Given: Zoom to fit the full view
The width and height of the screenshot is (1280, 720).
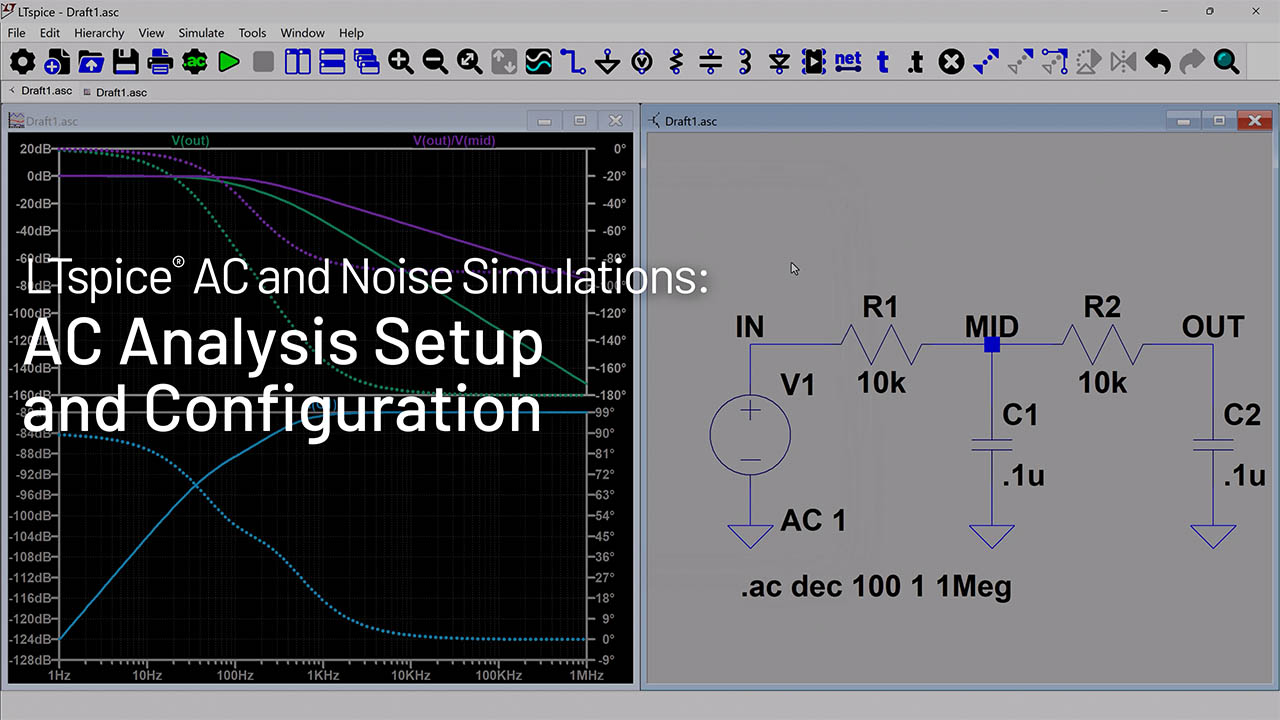Looking at the screenshot, I should pyautogui.click(x=470, y=62).
